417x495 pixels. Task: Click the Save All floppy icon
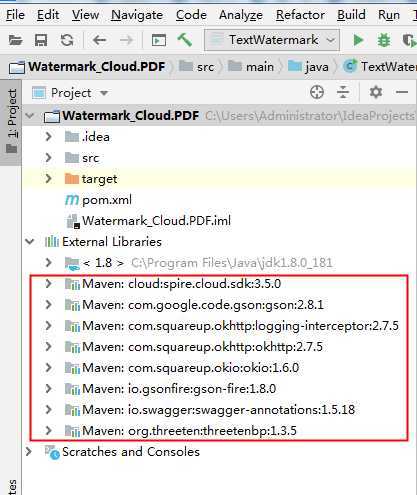click(x=41, y=40)
